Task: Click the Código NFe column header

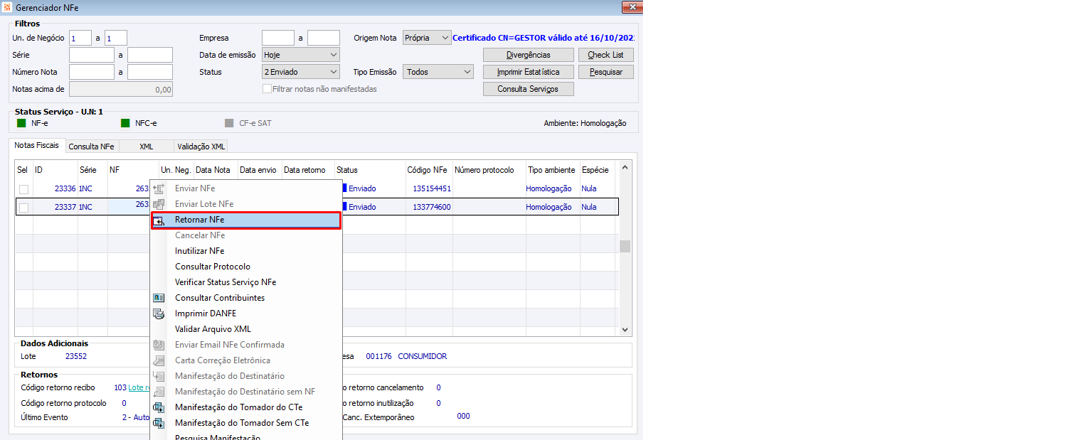Action: [x=428, y=170]
